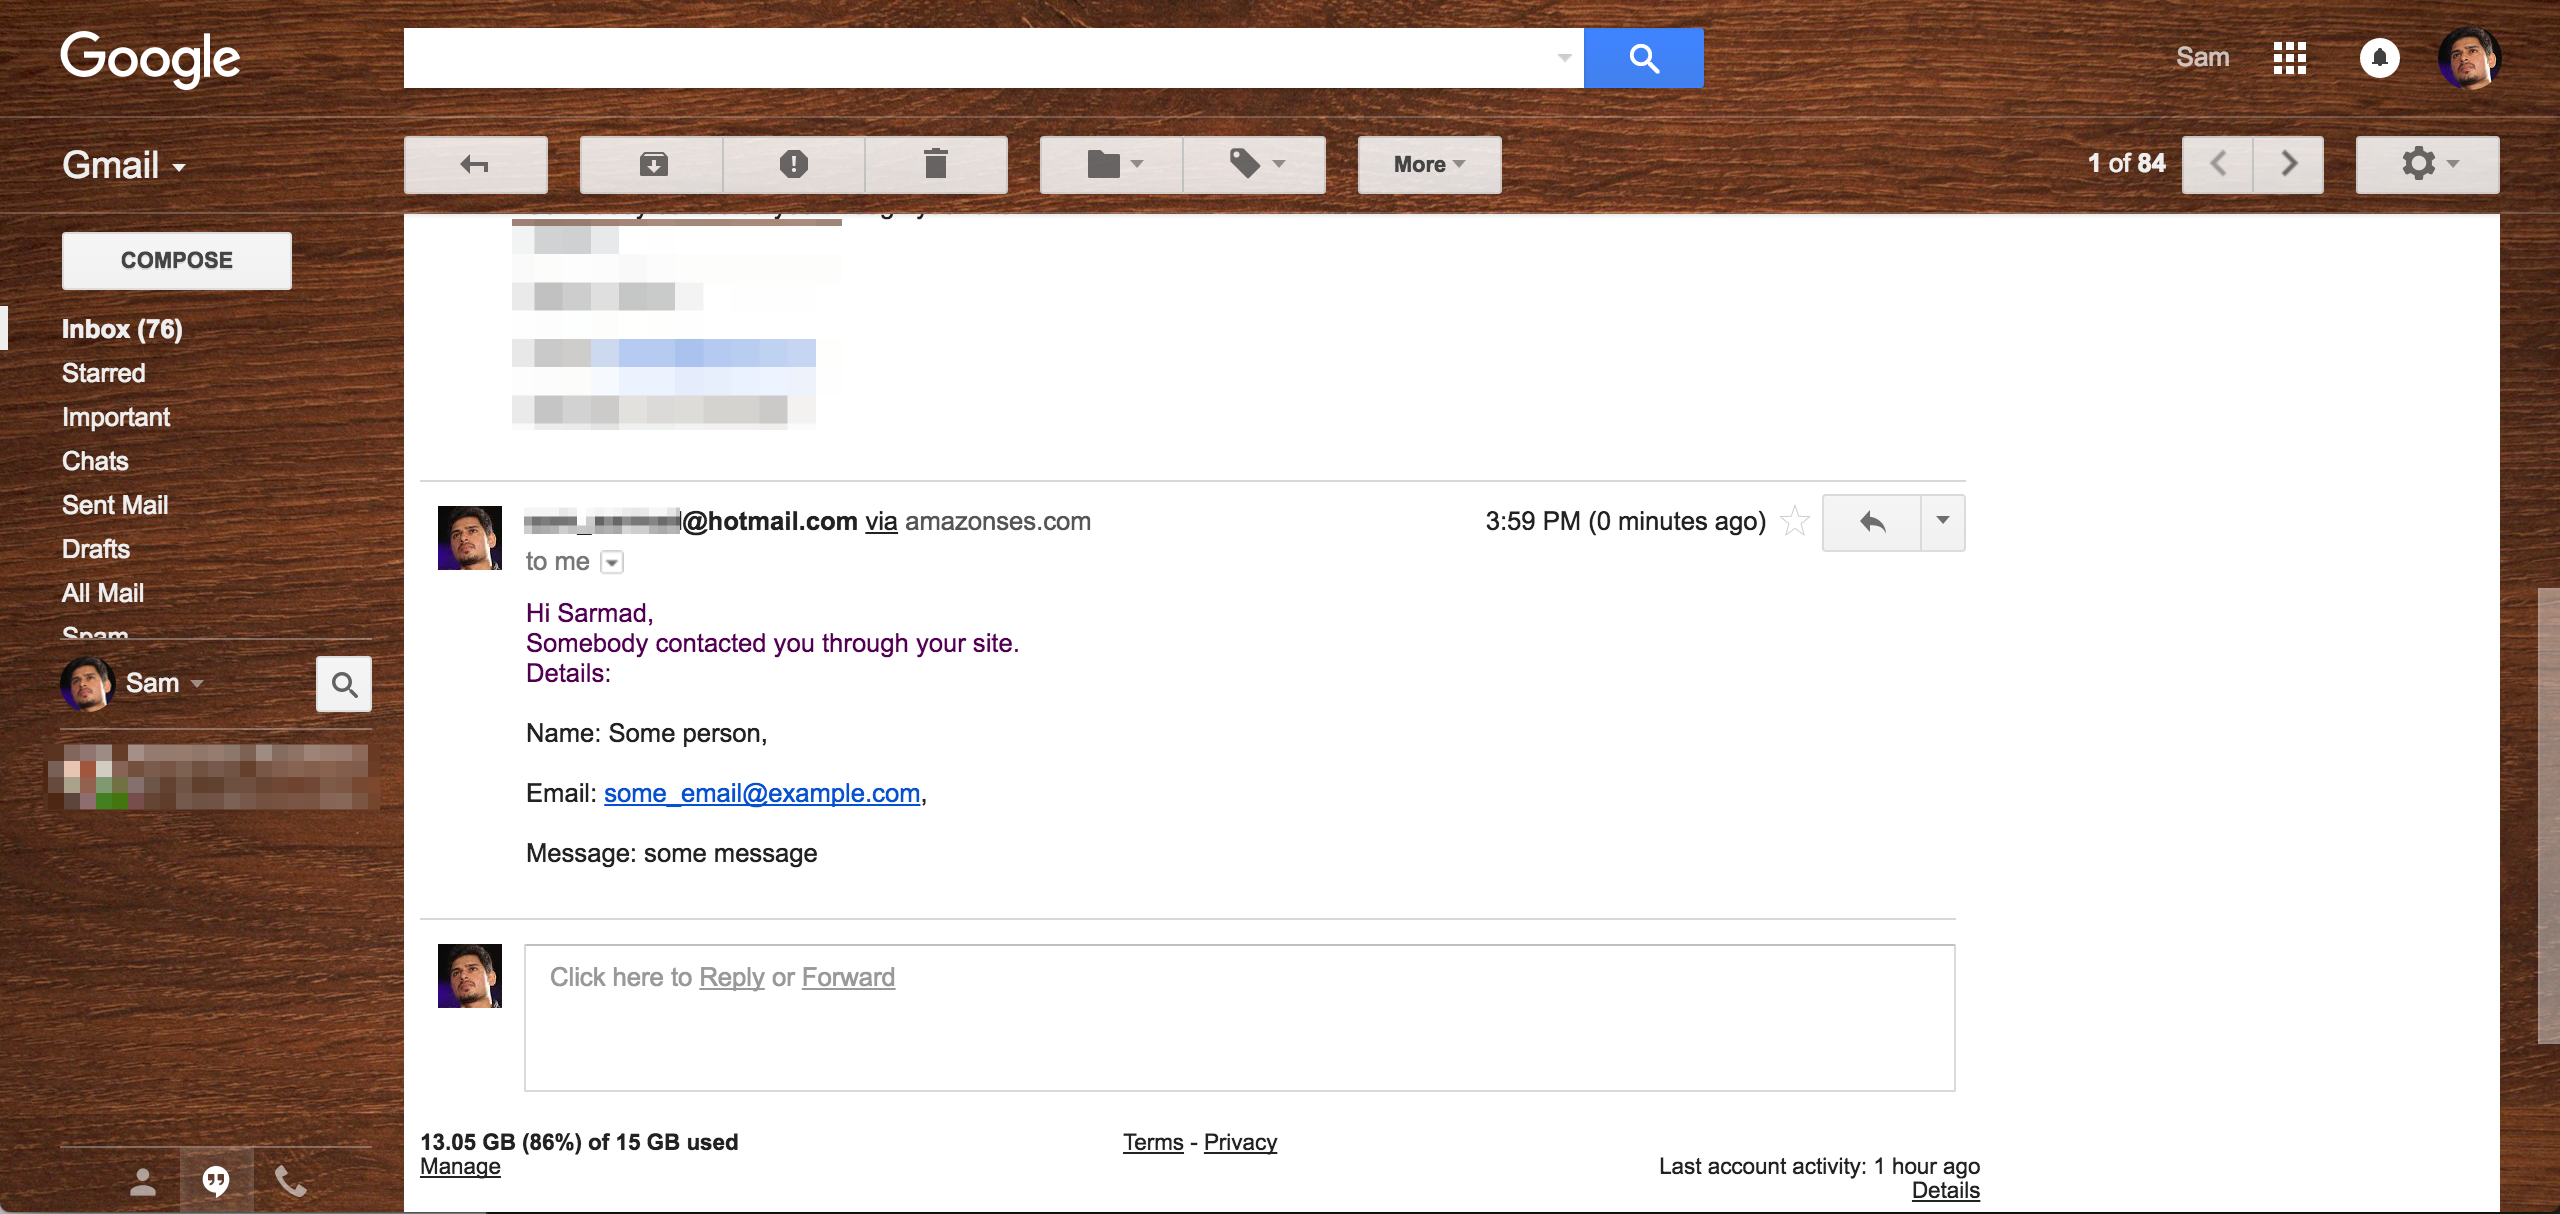Report this message as spam
This screenshot has width=2560, height=1214.
[x=793, y=164]
